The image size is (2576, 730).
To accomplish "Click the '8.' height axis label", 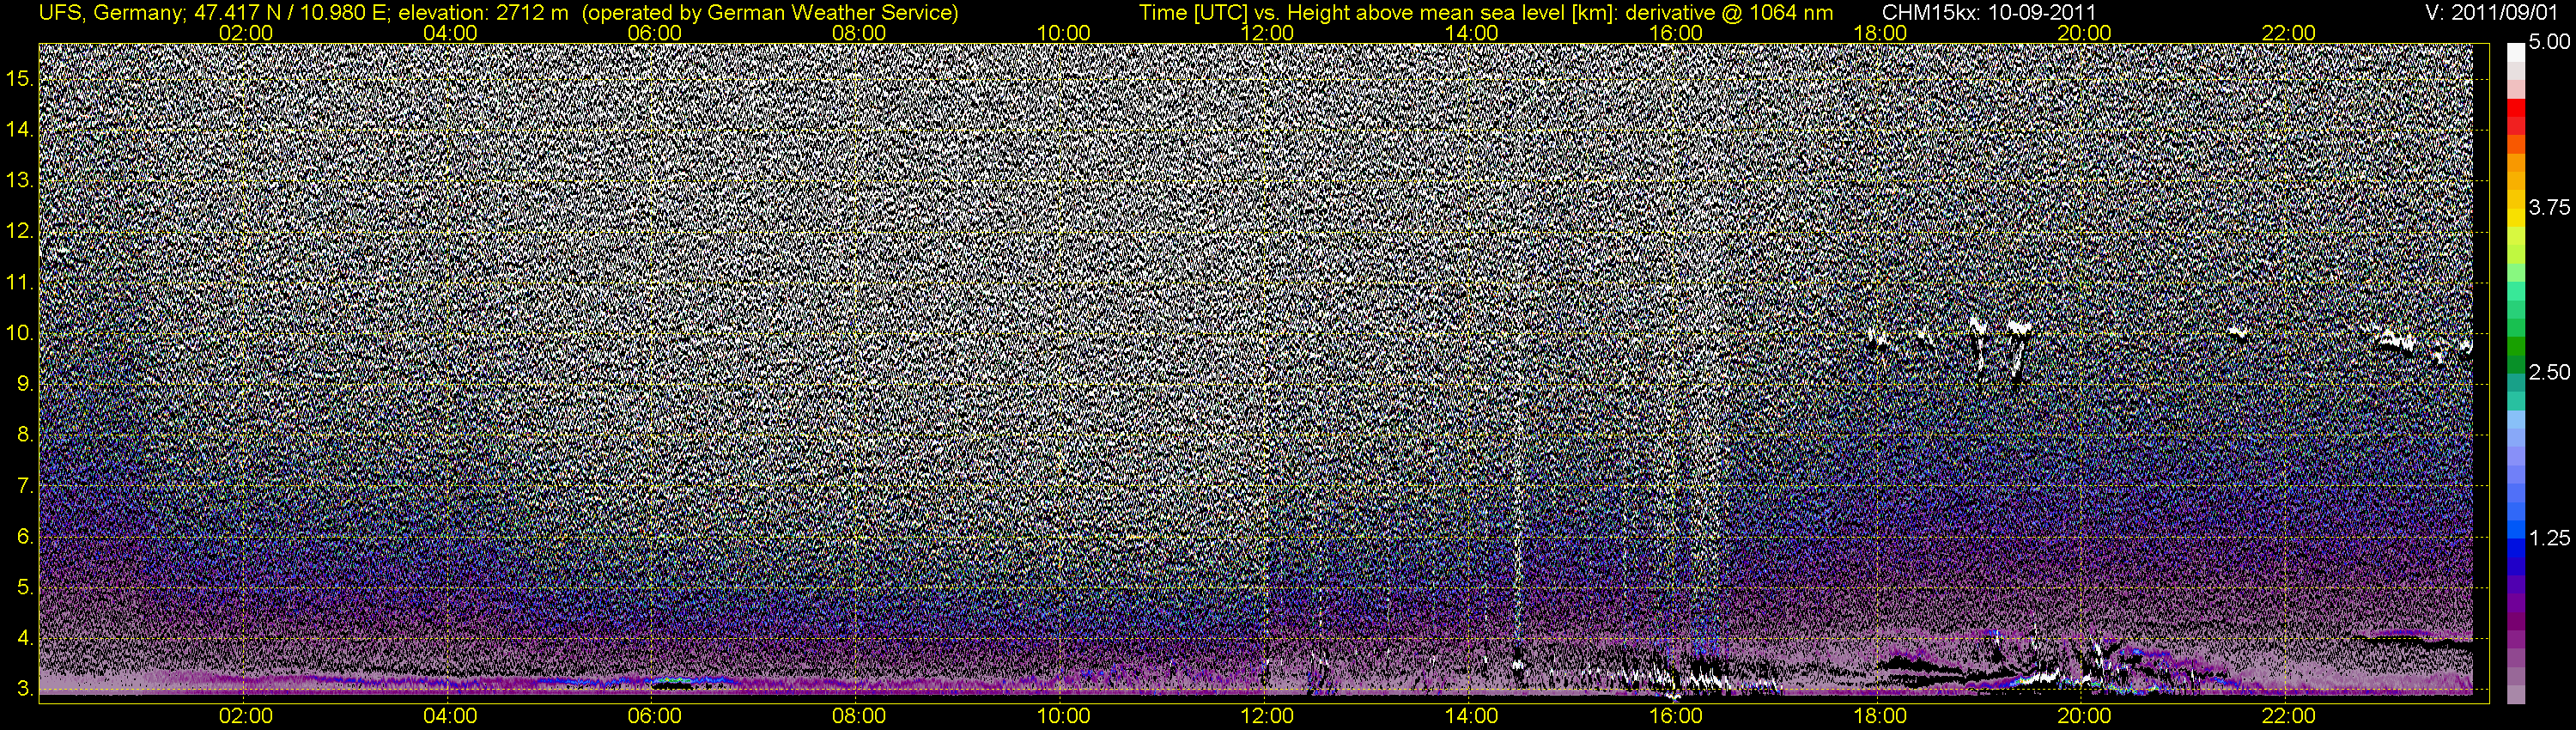I will (x=26, y=435).
